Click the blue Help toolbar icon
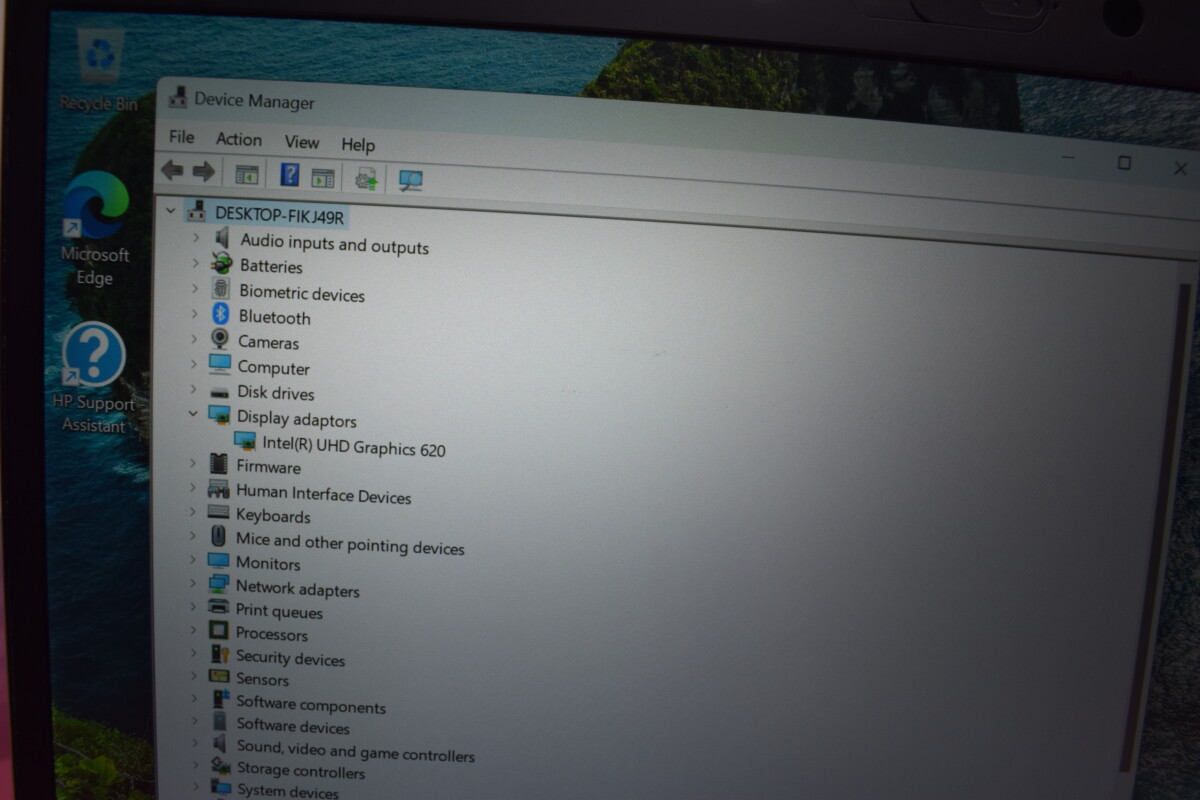 tap(289, 175)
